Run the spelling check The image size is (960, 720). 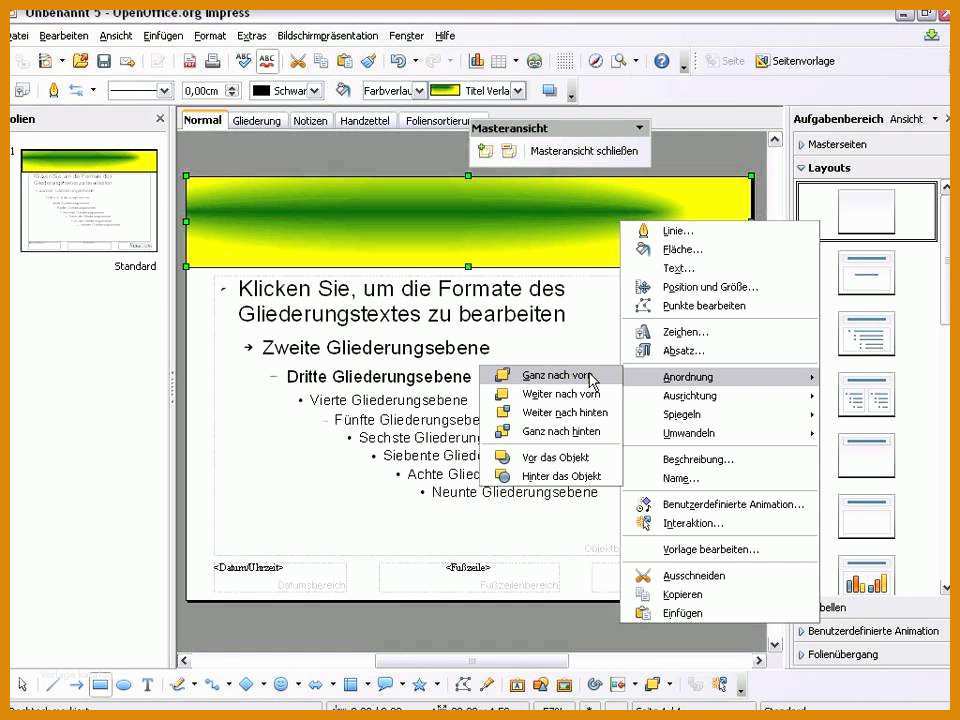tap(243, 61)
